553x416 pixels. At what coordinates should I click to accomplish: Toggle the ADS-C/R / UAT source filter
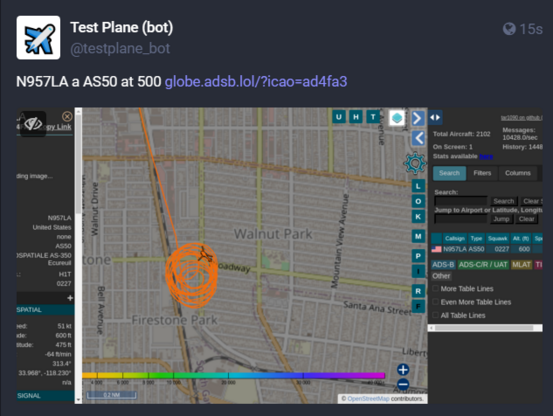click(x=483, y=265)
